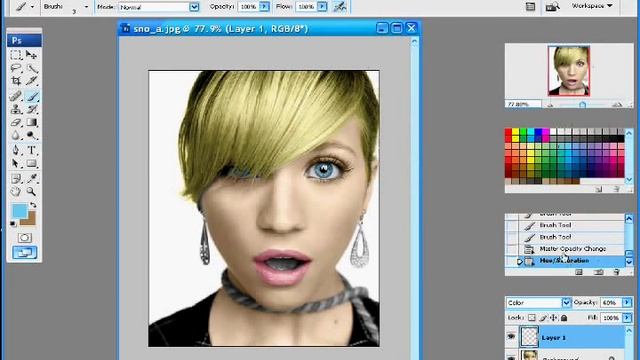This screenshot has height=360, width=640.
Task: Open the Brush preset picker dropdown
Action: [86, 7]
